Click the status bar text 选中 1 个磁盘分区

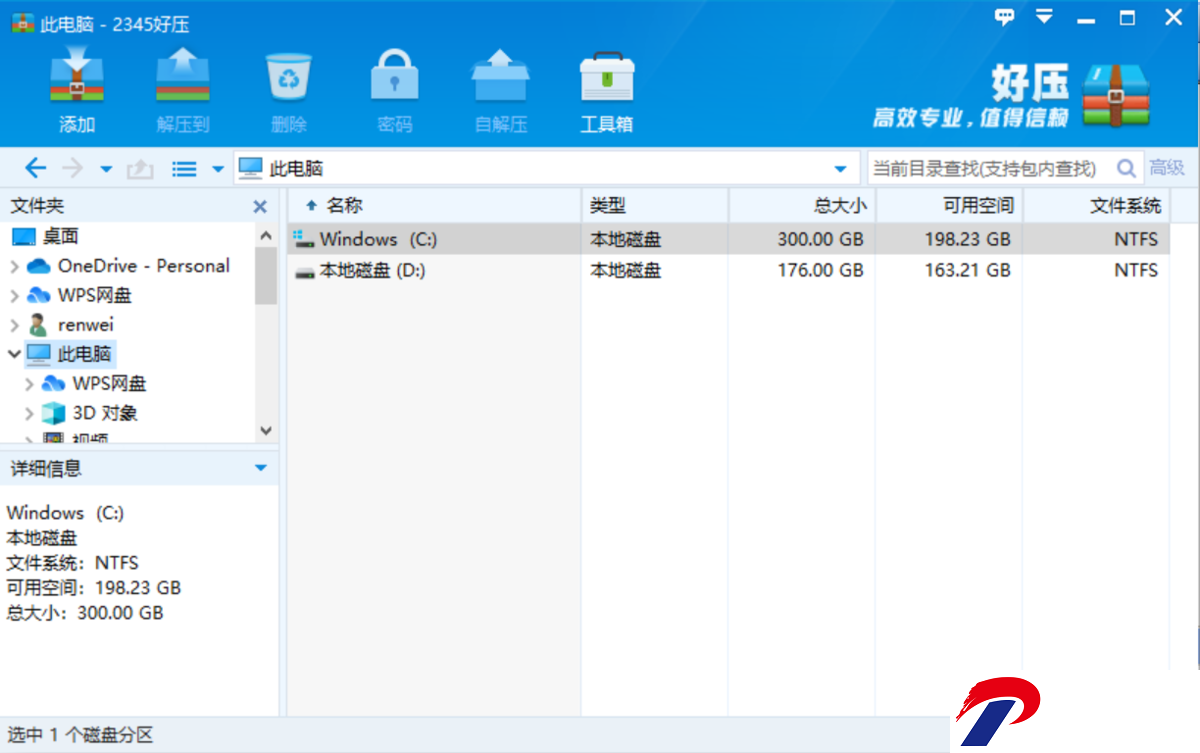[x=81, y=735]
